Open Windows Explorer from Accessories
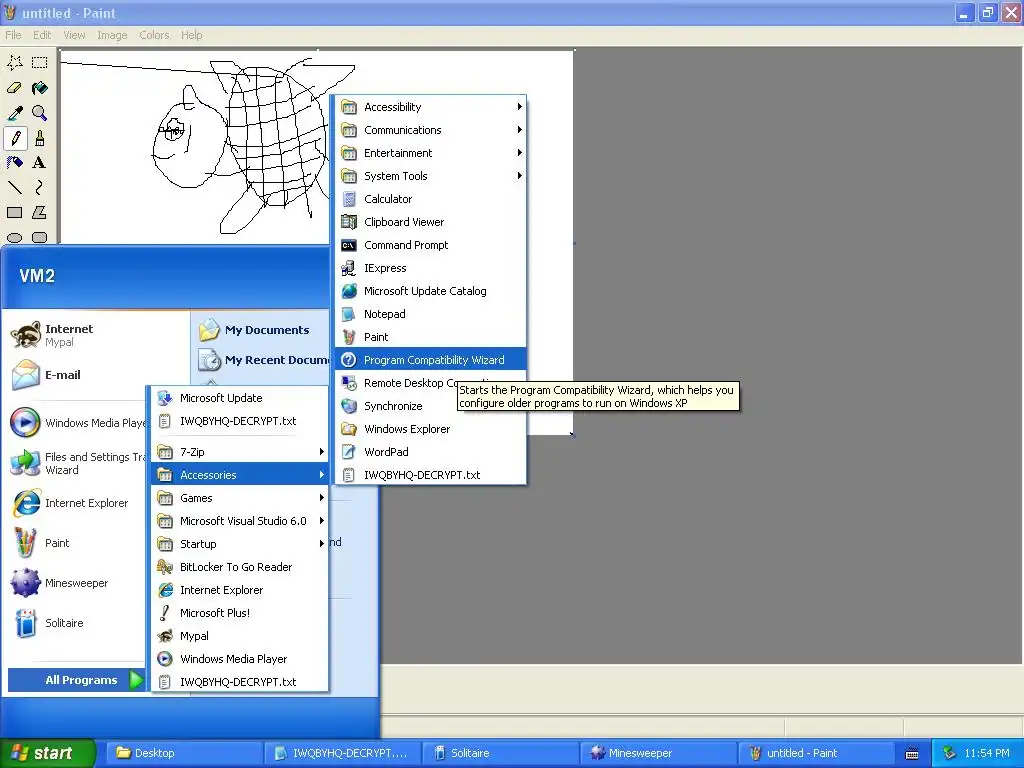Image resolution: width=1024 pixels, height=768 pixels. [430, 429]
